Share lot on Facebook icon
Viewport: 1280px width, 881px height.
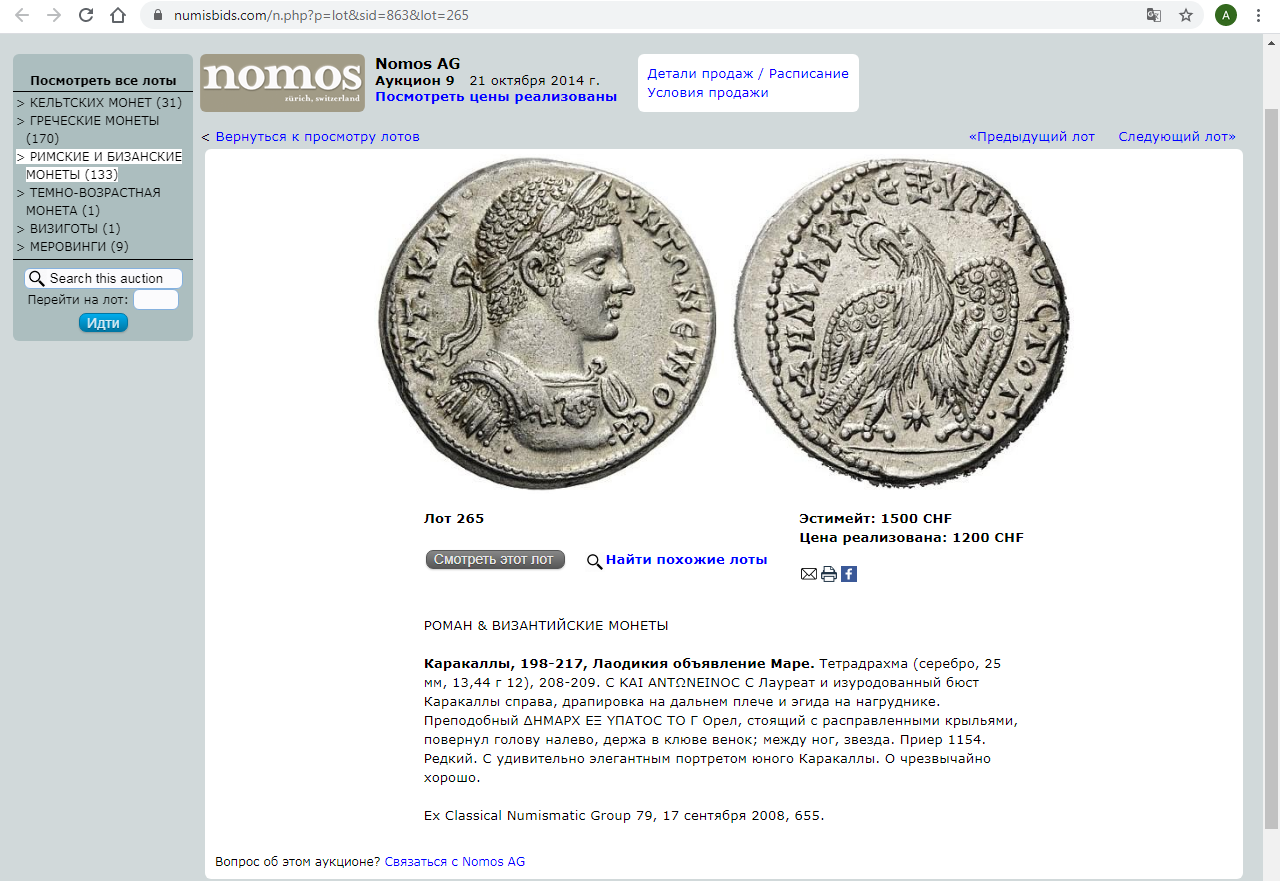[x=849, y=574]
